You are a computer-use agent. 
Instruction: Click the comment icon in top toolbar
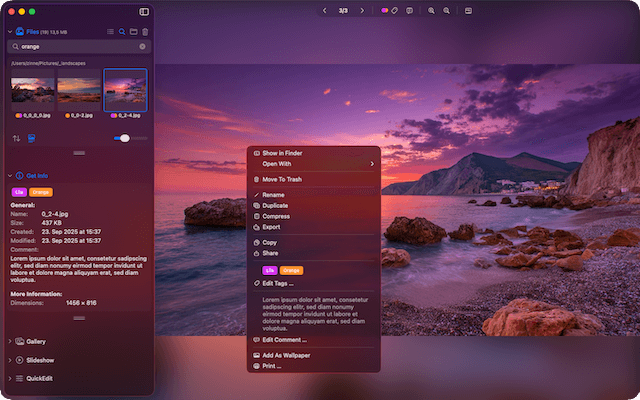pos(409,11)
